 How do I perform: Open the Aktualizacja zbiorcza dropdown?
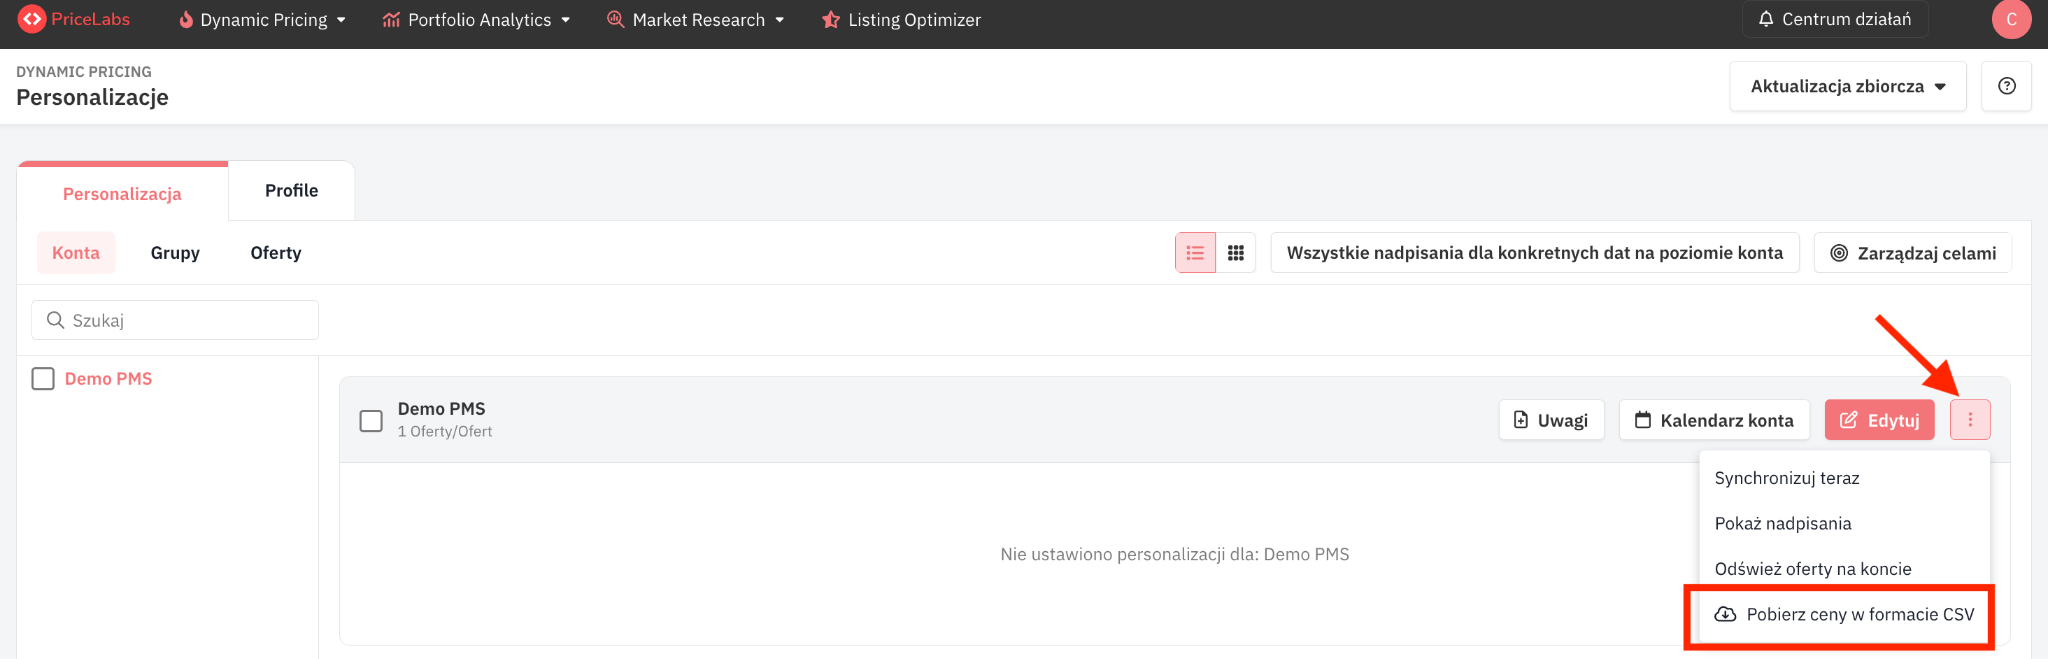tap(1848, 86)
